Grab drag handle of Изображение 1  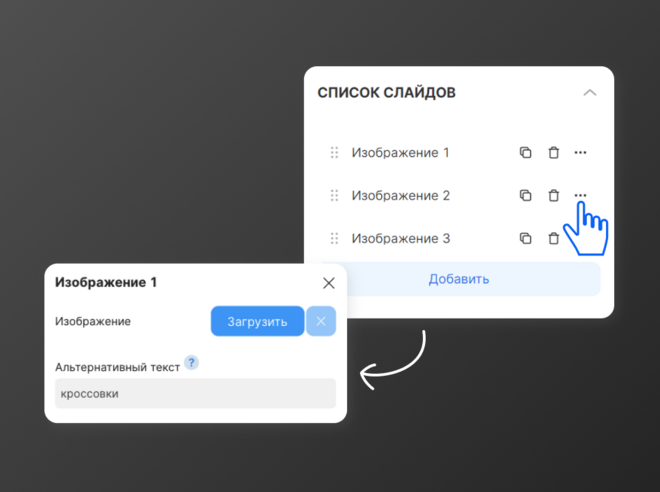334,152
